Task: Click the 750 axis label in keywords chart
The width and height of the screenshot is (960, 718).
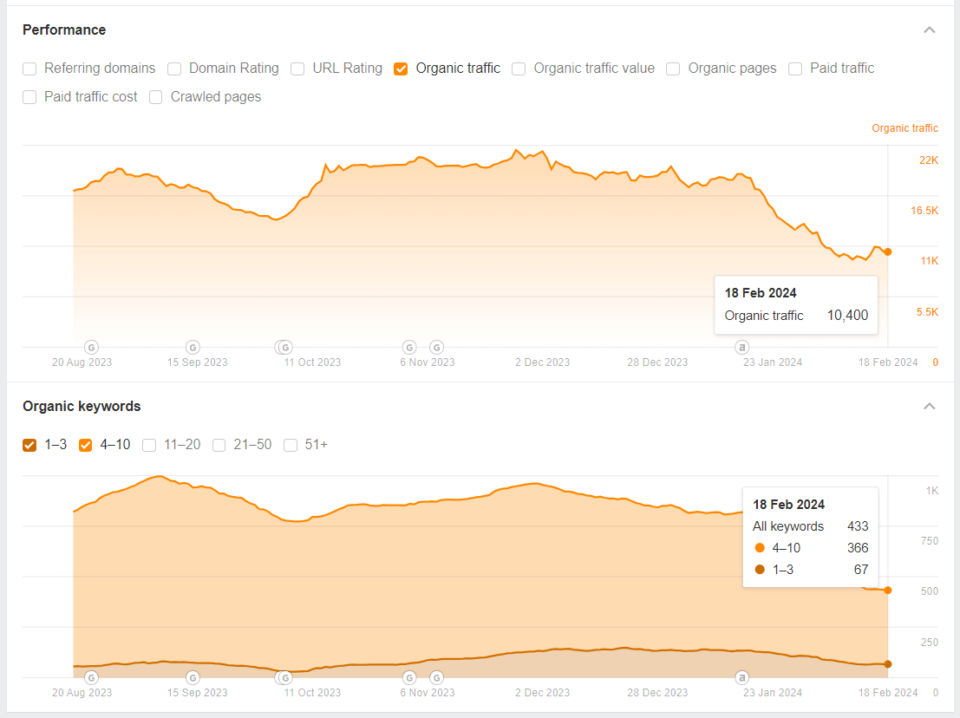Action: click(929, 540)
